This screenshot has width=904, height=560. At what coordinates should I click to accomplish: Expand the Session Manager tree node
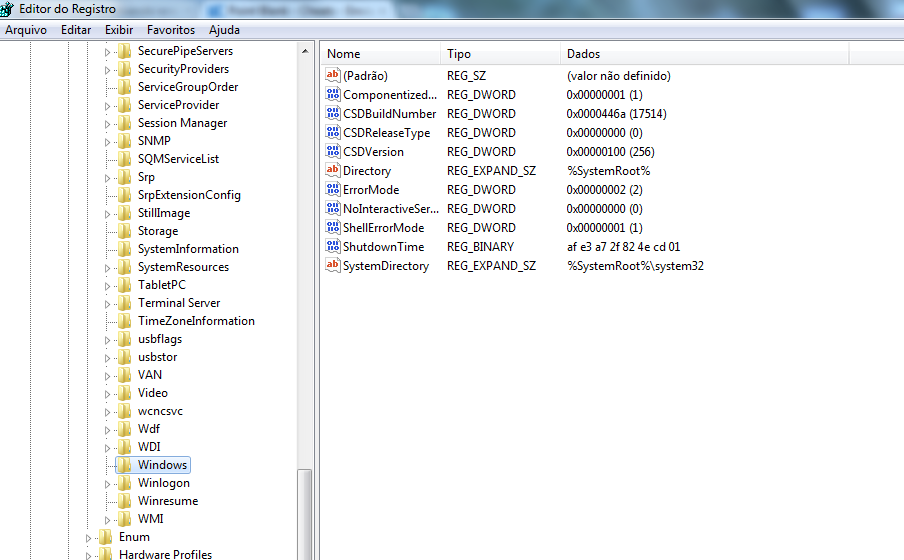108,123
